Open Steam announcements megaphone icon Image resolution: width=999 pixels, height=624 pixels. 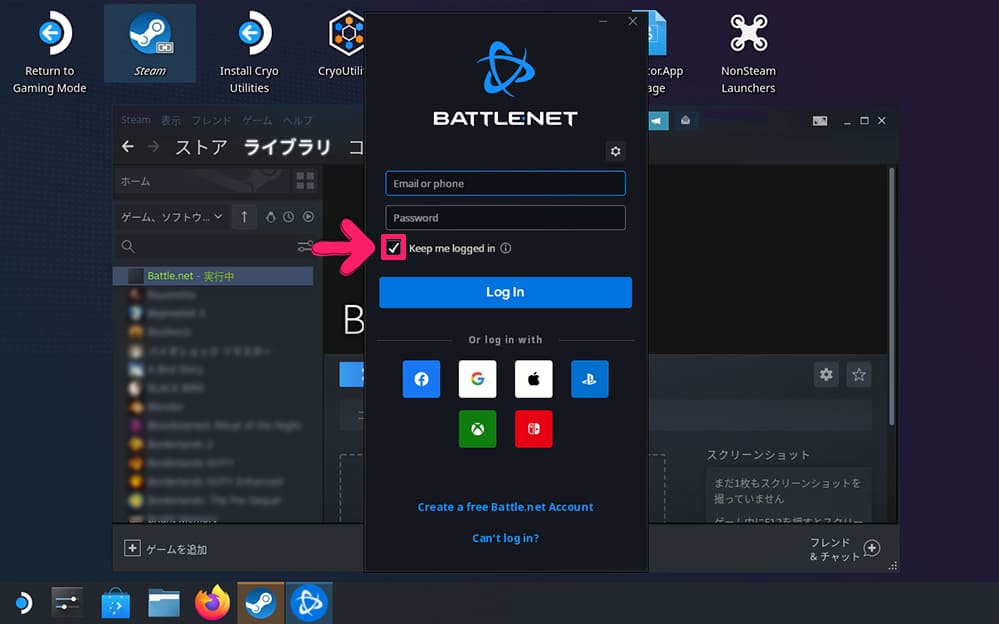(656, 120)
